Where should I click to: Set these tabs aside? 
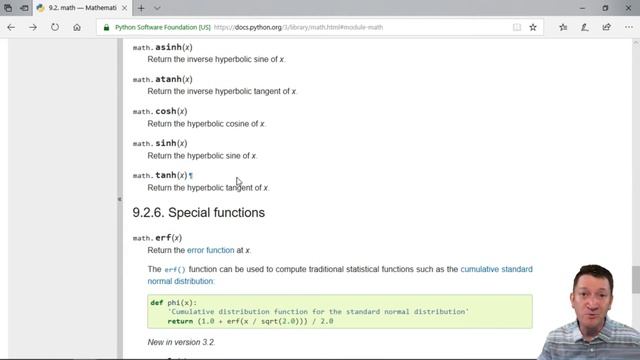point(24,8)
